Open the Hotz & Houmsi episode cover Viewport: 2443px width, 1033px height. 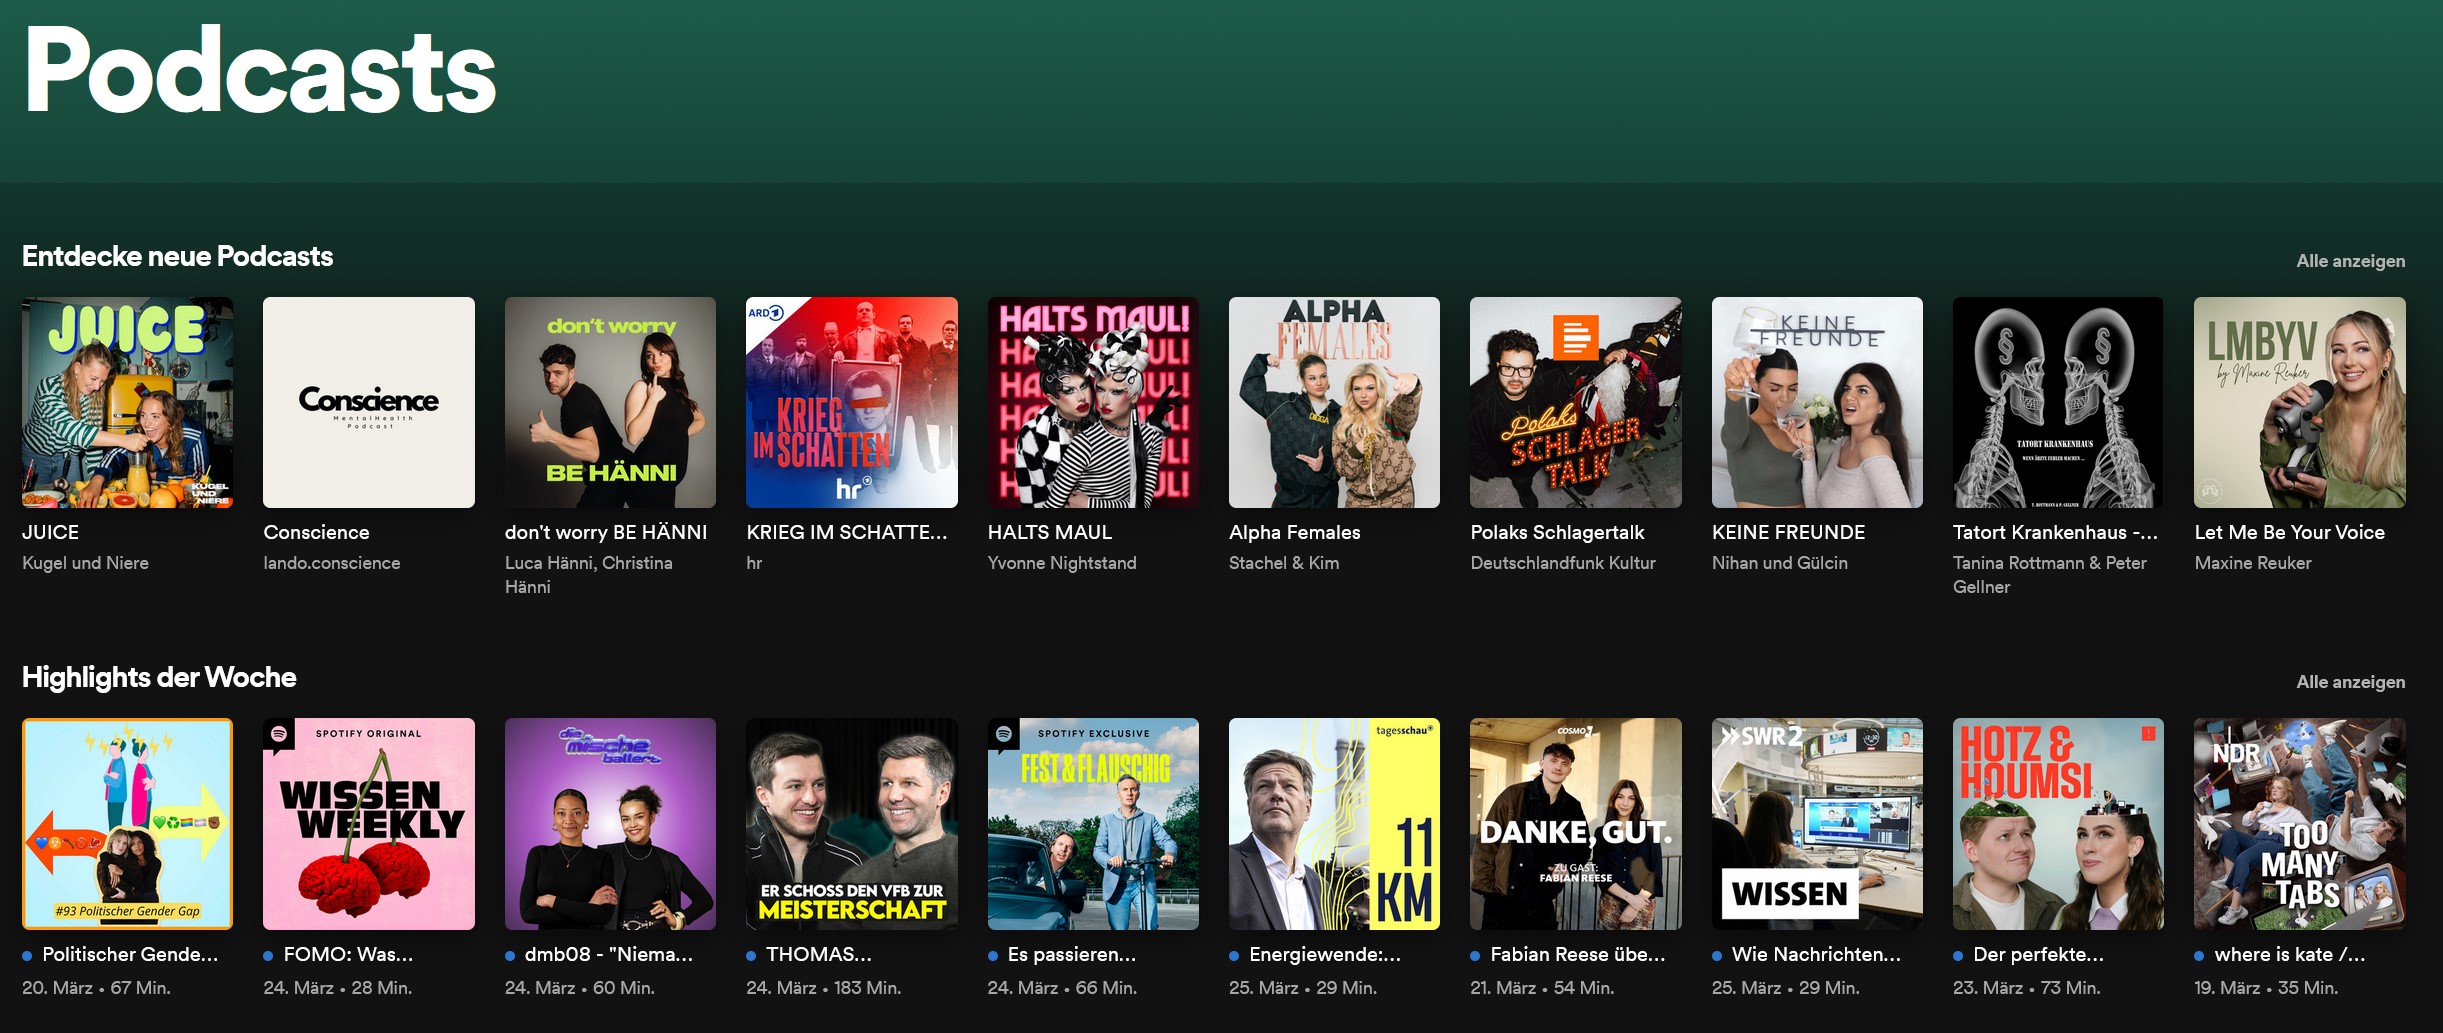click(x=2058, y=824)
